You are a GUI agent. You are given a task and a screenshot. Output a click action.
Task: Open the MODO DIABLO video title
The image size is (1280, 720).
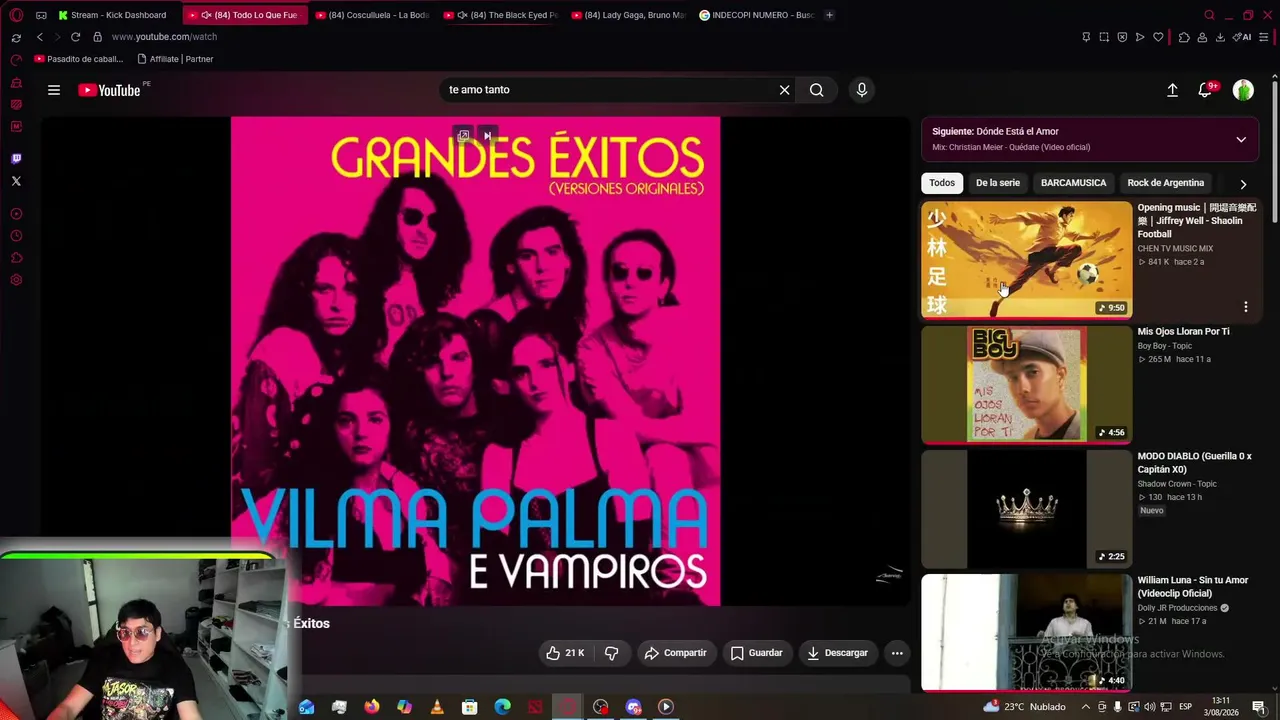(x=1194, y=463)
